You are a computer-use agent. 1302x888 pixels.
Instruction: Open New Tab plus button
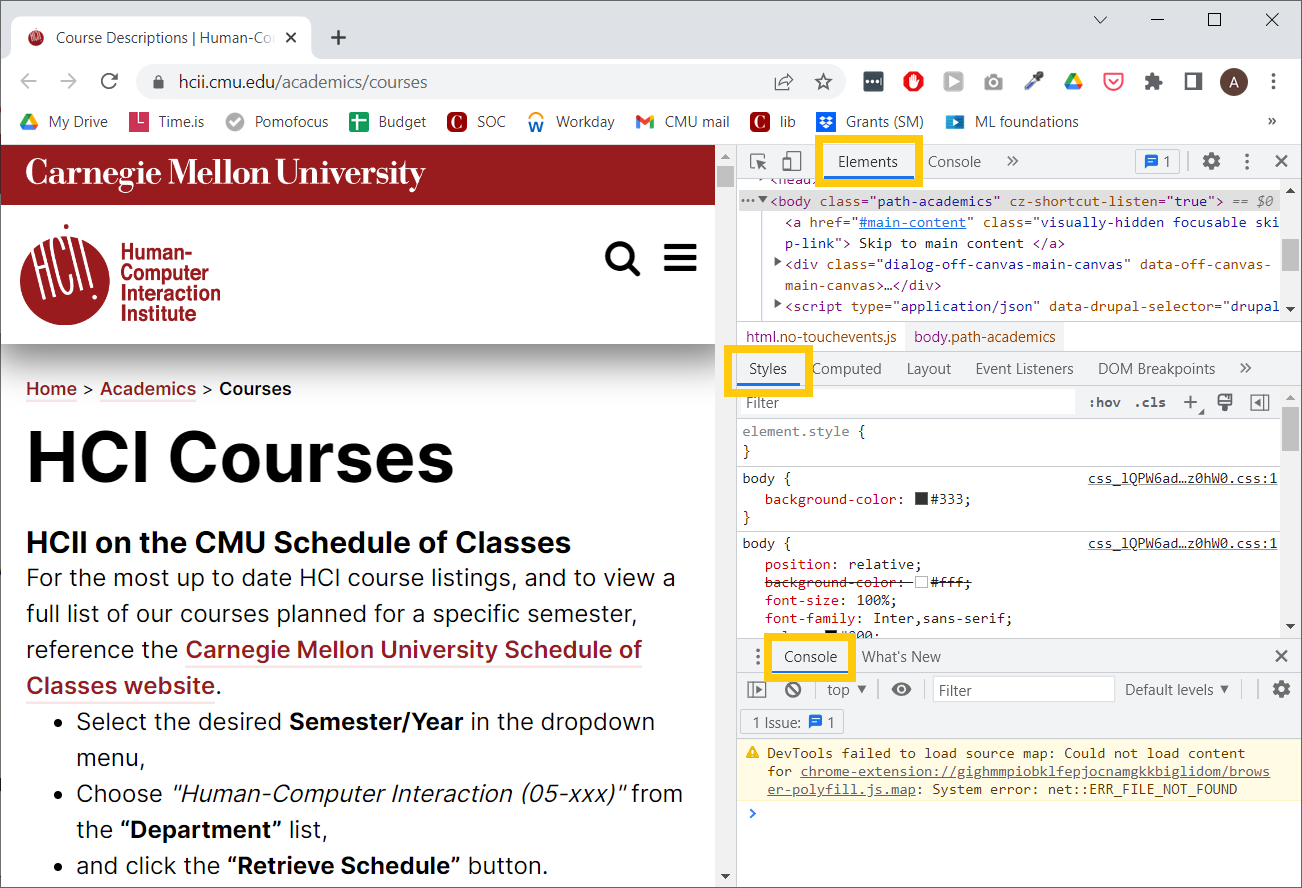point(338,38)
